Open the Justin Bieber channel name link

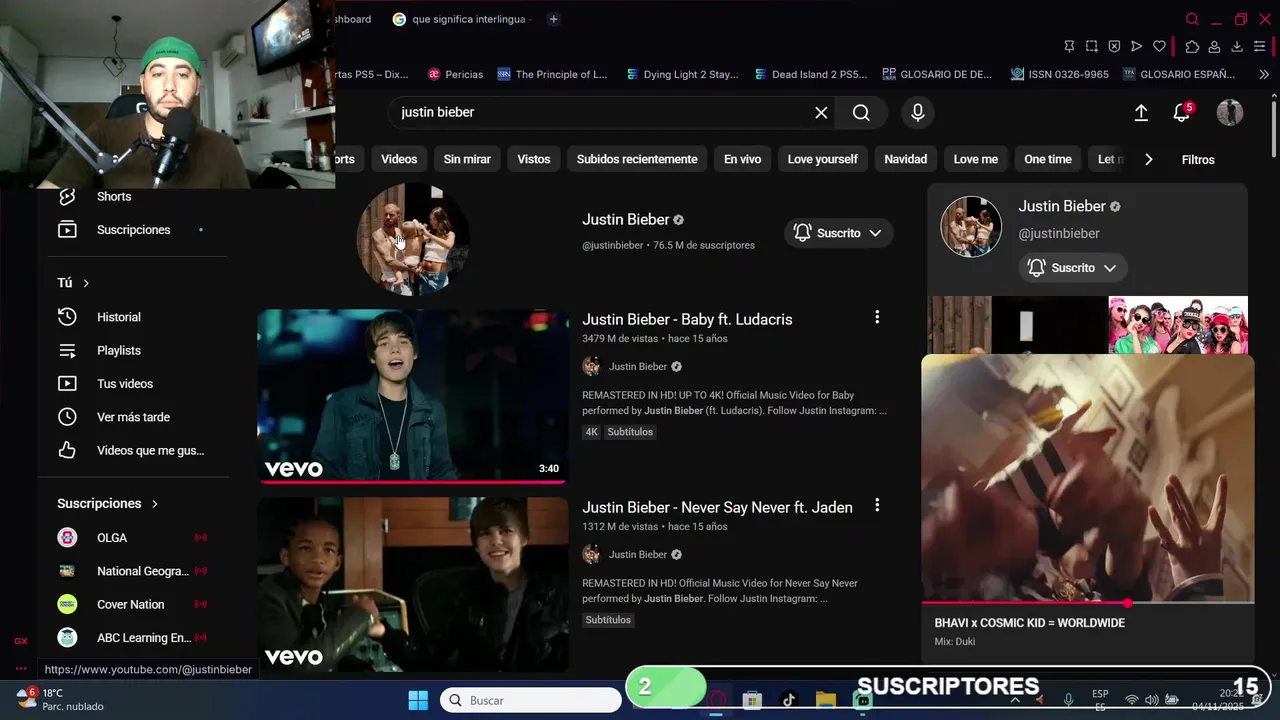pos(626,219)
